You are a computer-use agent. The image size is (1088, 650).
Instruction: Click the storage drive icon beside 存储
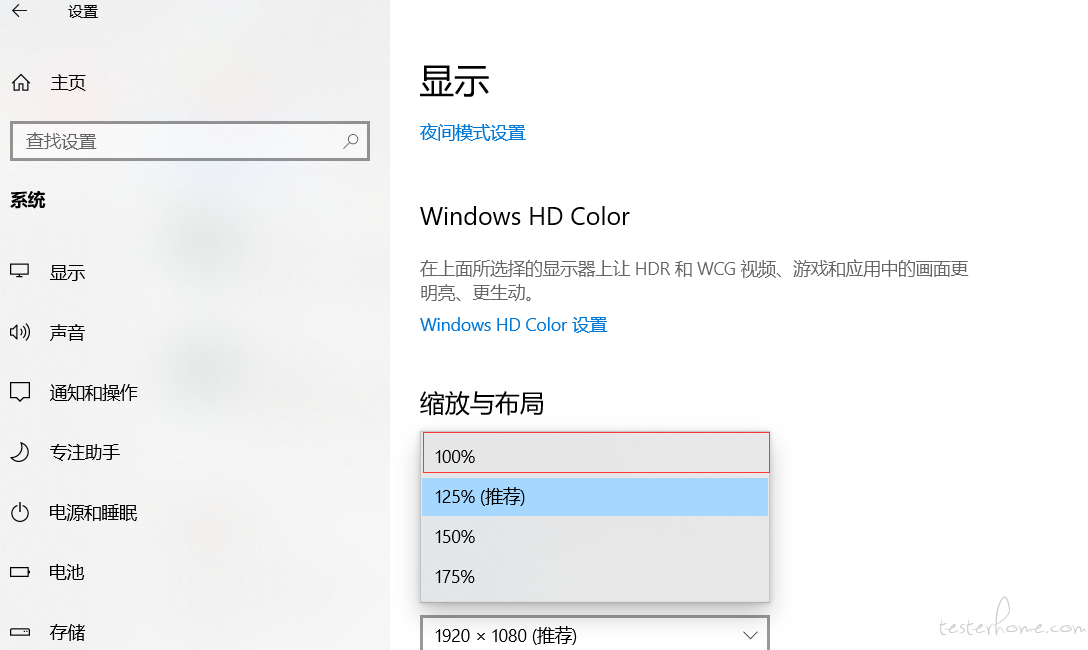pos(20,632)
